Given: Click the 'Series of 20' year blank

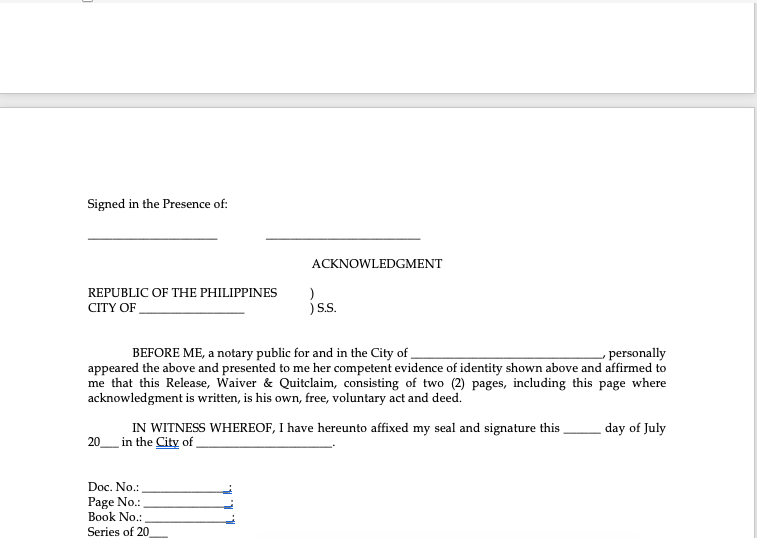Looking at the screenshot, I should (158, 533).
